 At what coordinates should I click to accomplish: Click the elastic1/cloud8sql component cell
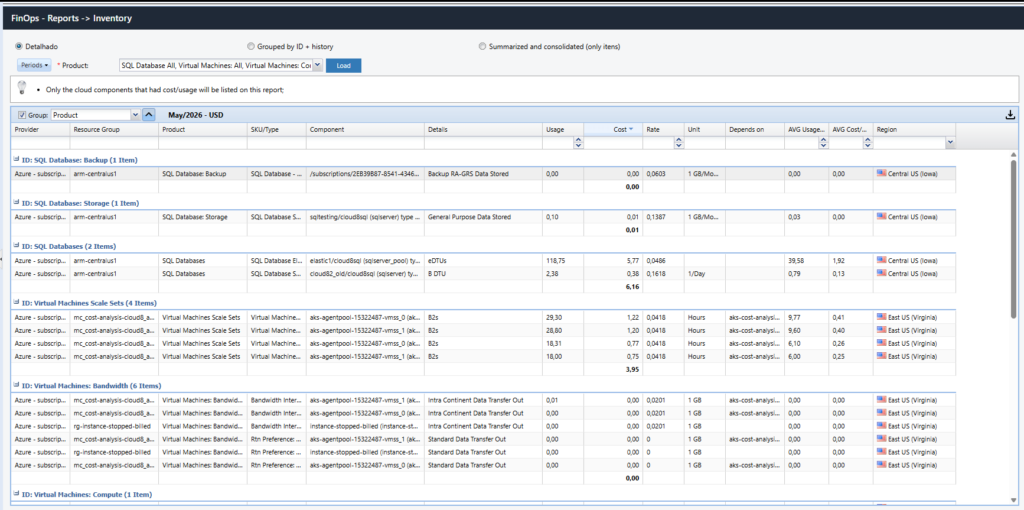[365, 260]
